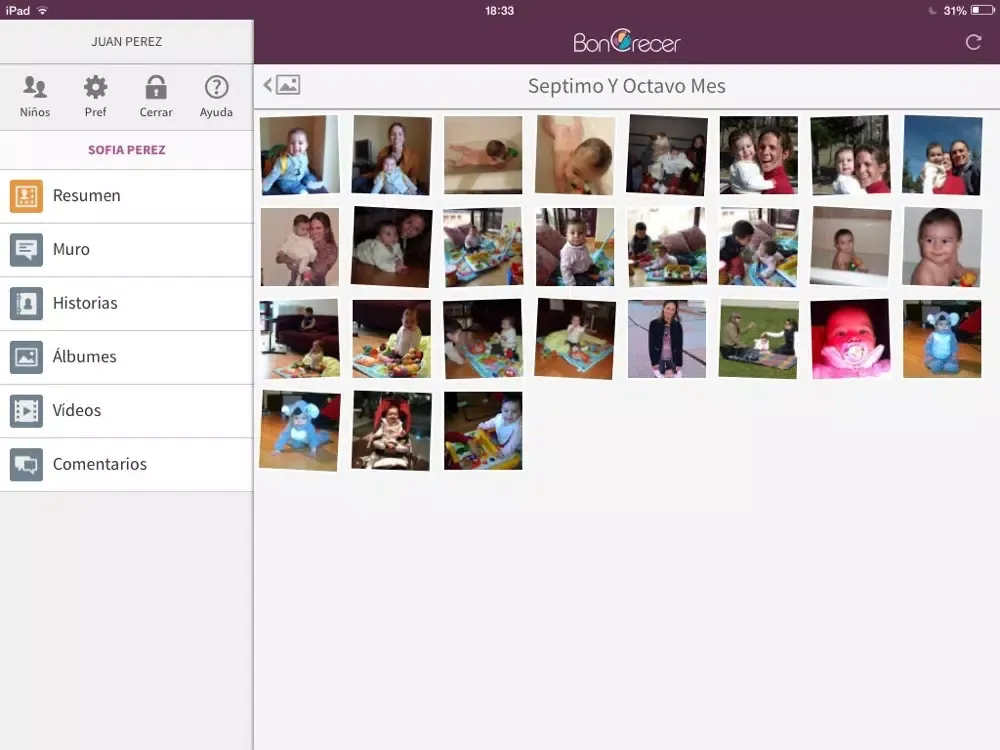Select the Vídeos menu label
Screen dimensions: 1000x750
click(77, 409)
